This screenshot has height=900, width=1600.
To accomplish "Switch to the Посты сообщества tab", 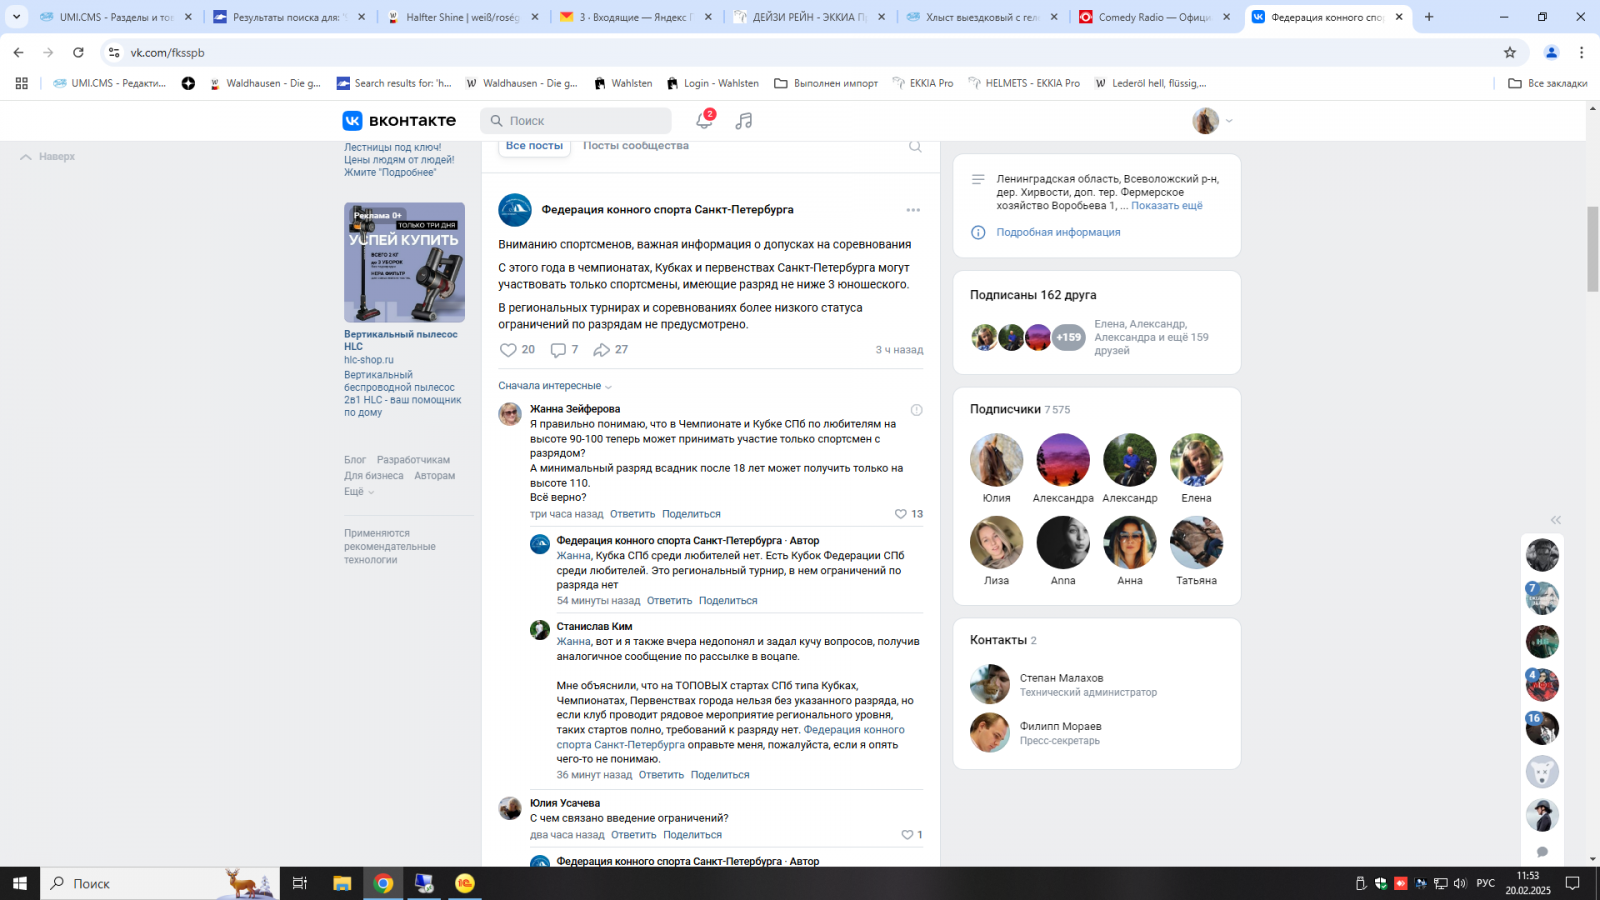I will 636,146.
